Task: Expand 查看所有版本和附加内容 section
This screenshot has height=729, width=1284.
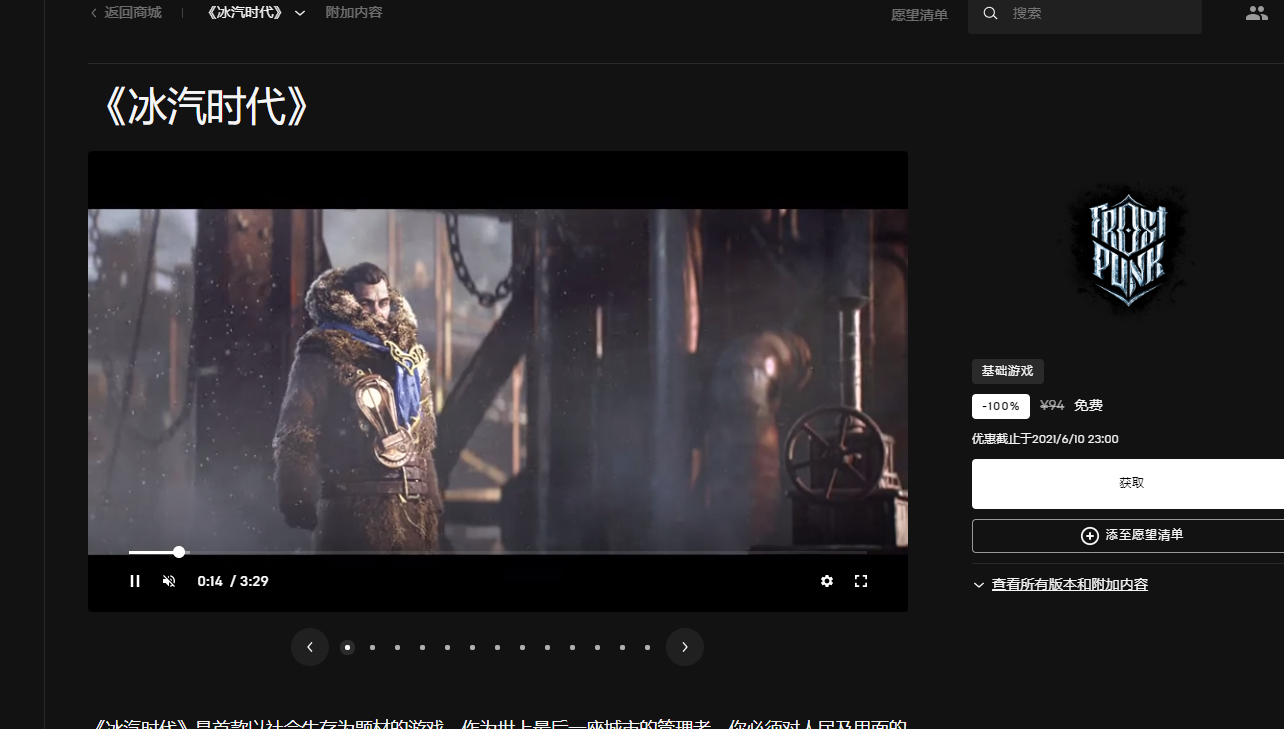Action: pyautogui.click(x=1060, y=585)
